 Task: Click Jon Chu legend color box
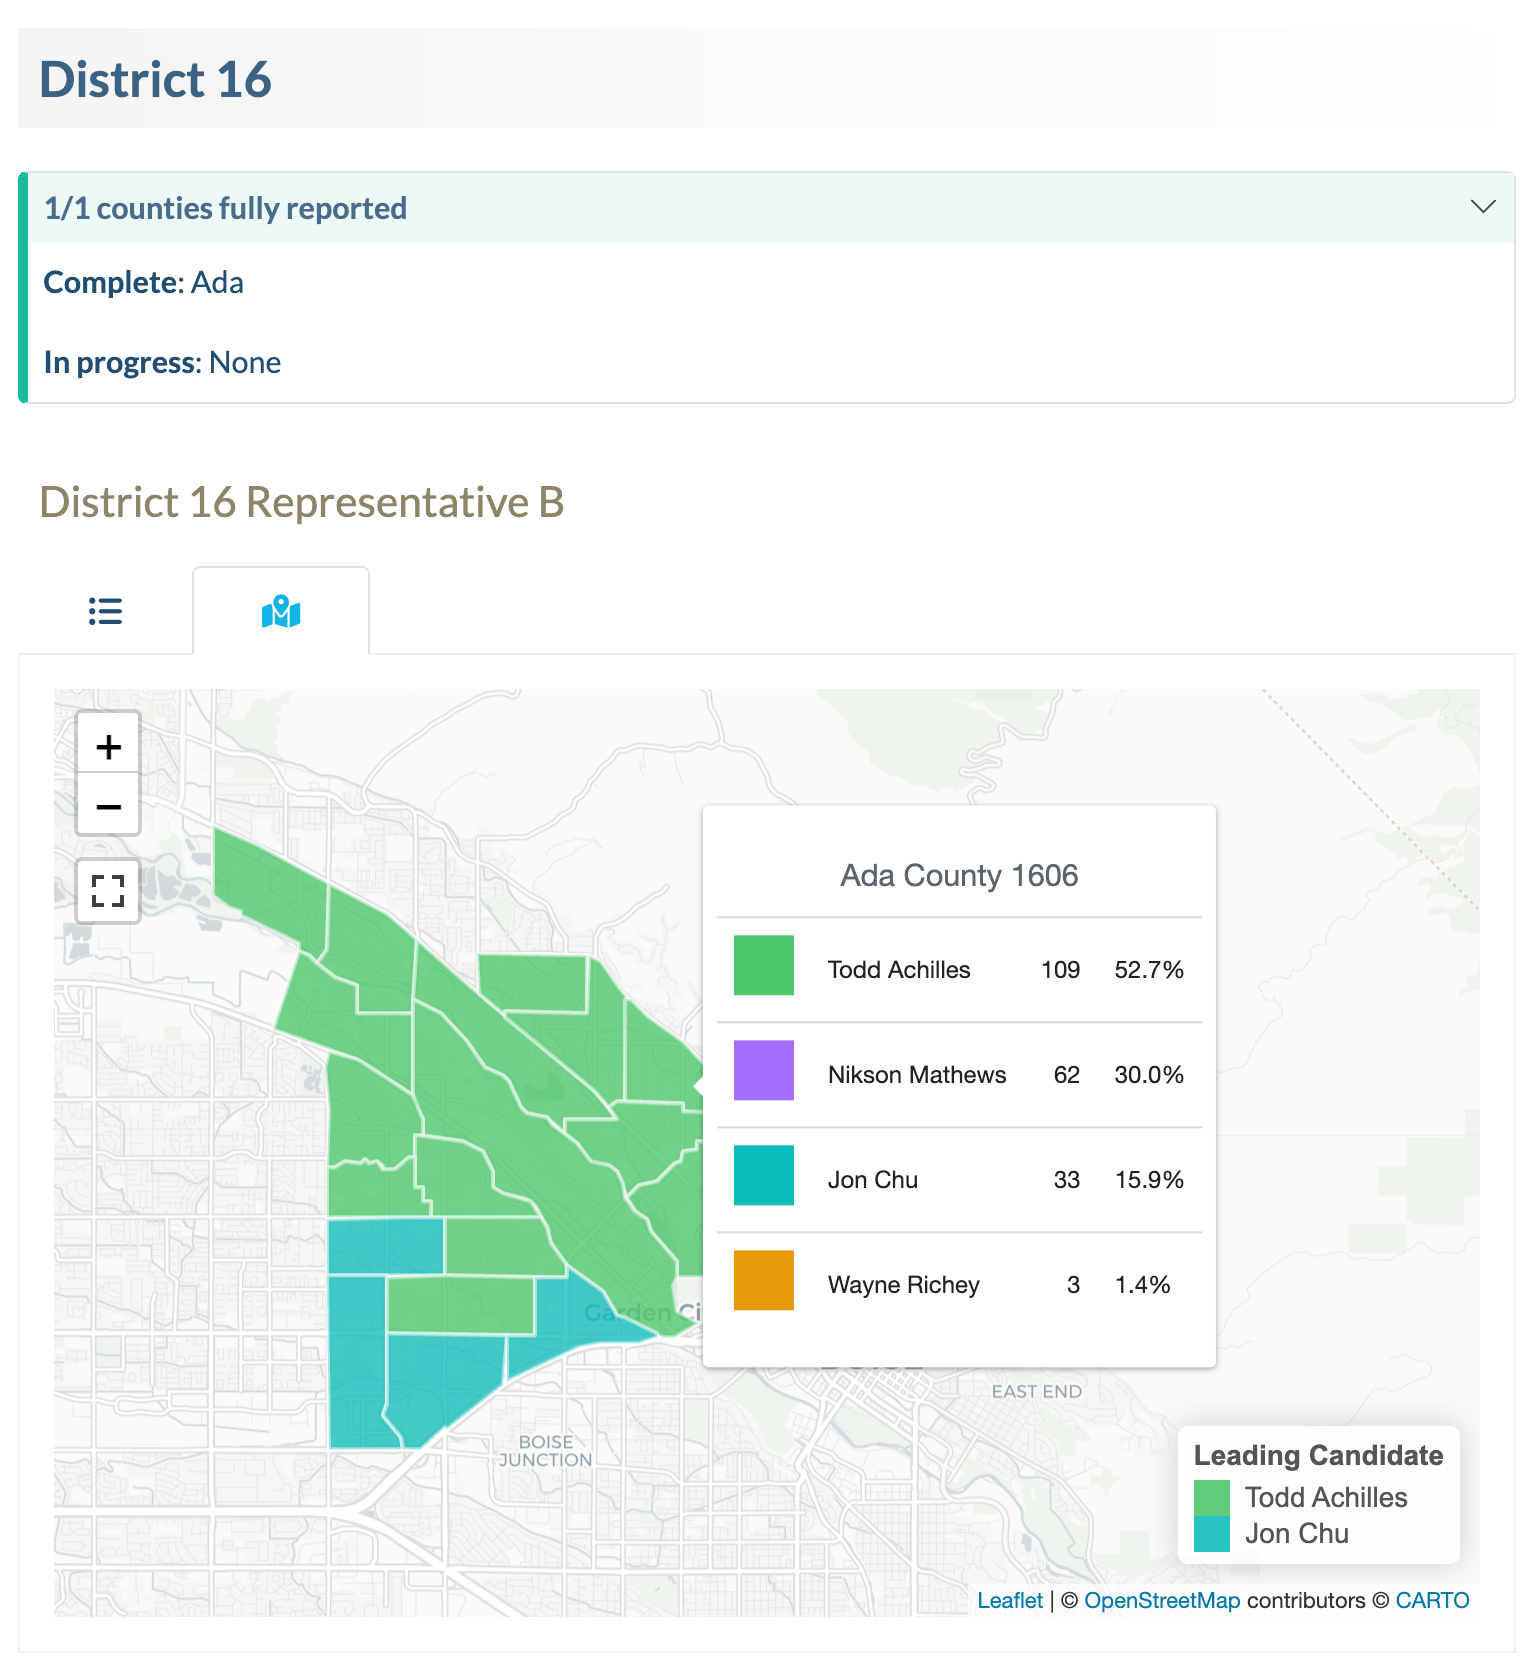[x=1211, y=1534]
